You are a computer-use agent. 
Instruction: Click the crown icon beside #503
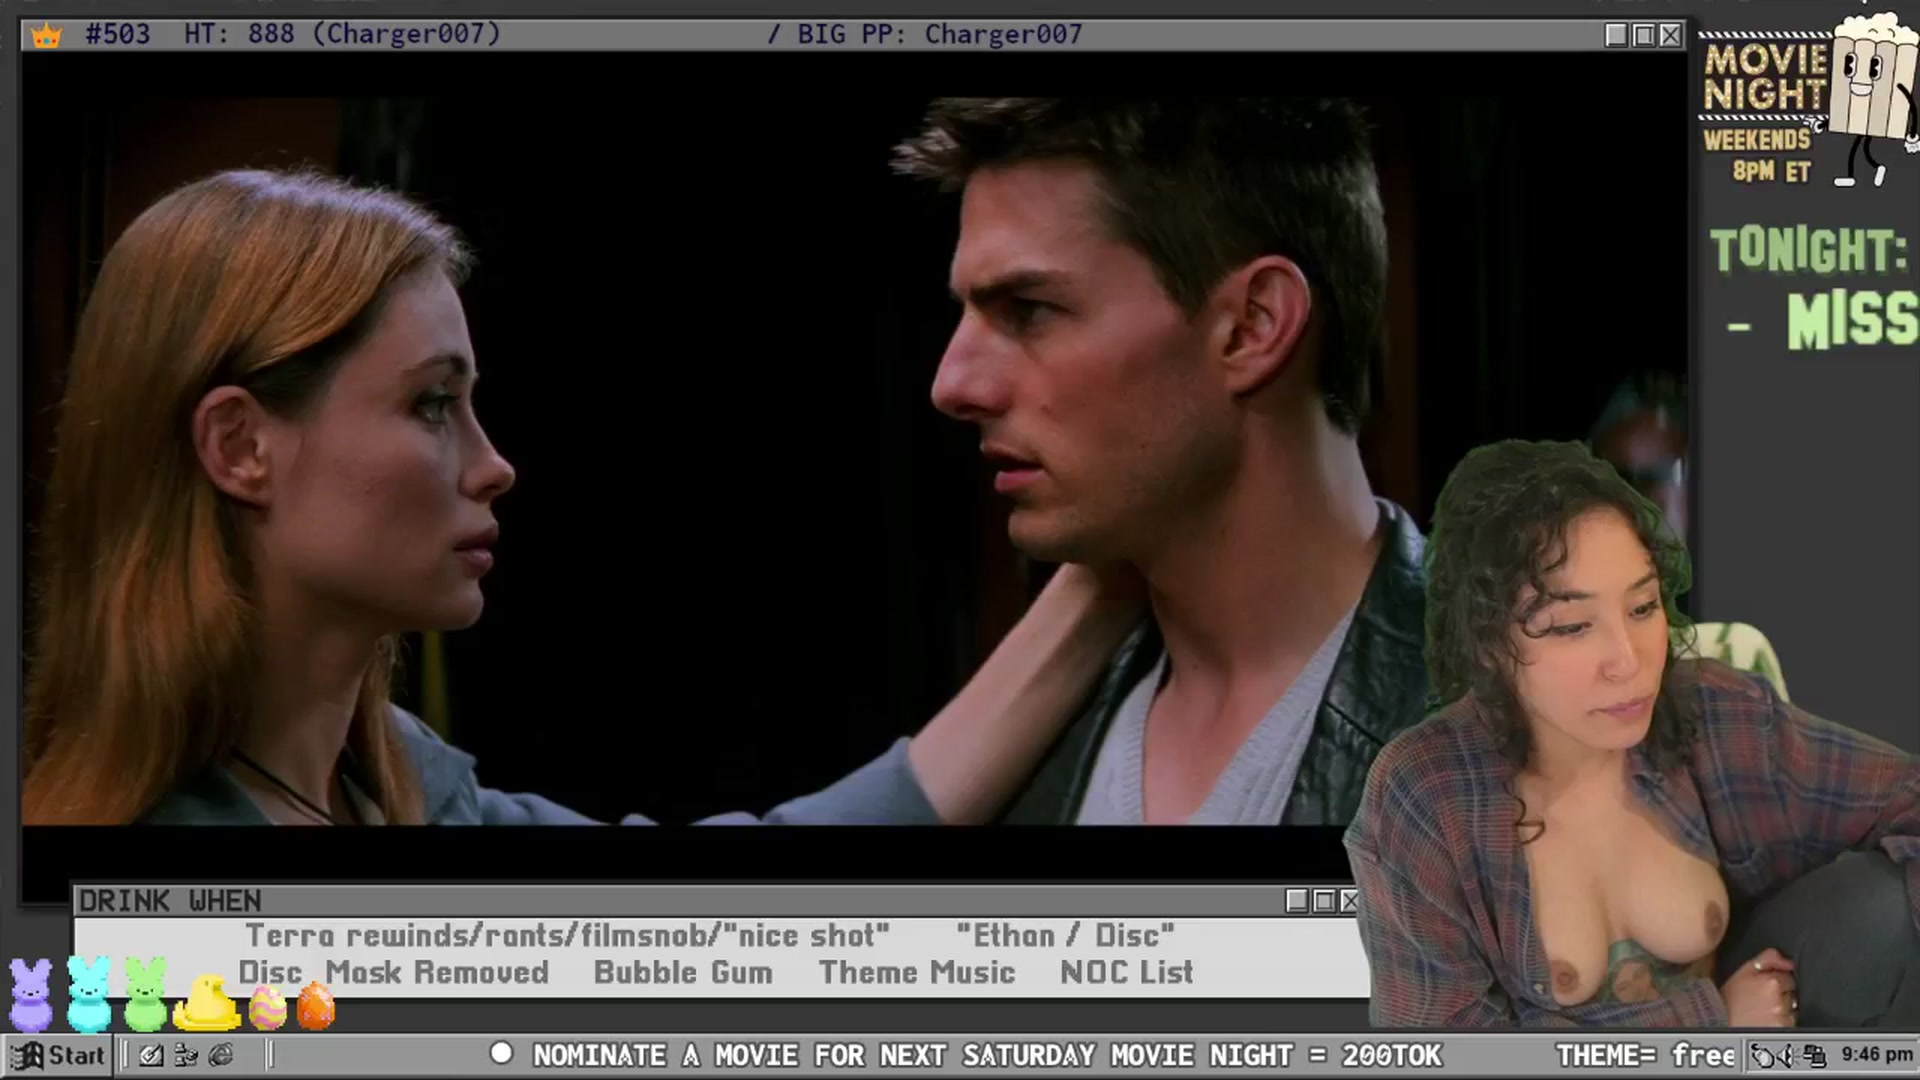pyautogui.click(x=46, y=36)
